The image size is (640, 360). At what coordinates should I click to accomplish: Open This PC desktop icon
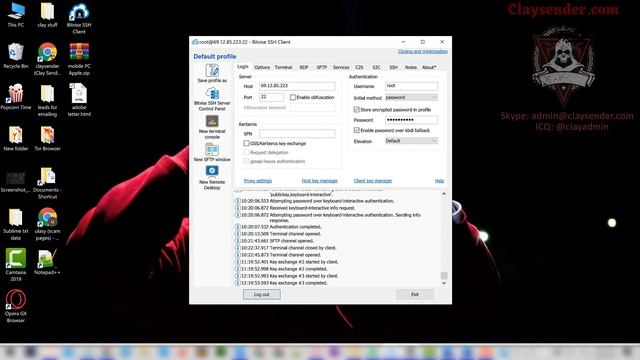16,15
